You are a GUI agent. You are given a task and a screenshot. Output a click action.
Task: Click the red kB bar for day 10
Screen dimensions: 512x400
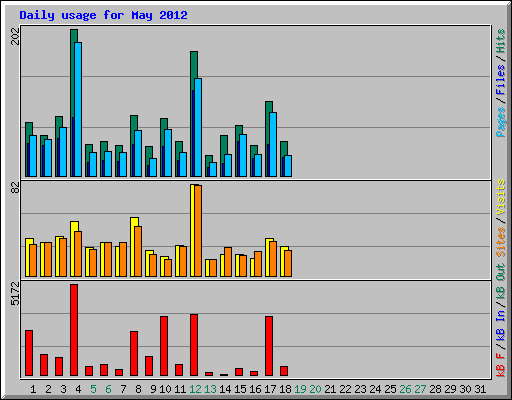164,346
